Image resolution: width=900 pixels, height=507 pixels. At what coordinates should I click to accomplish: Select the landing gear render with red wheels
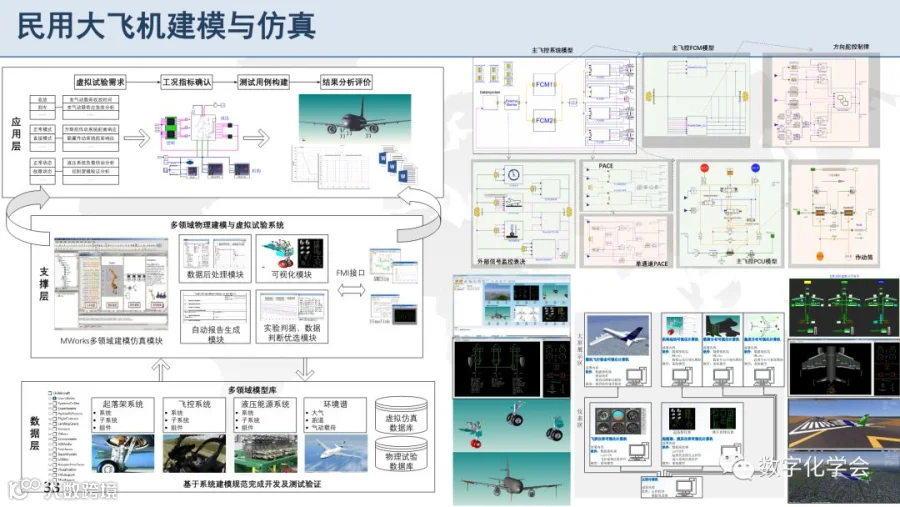click(512, 426)
